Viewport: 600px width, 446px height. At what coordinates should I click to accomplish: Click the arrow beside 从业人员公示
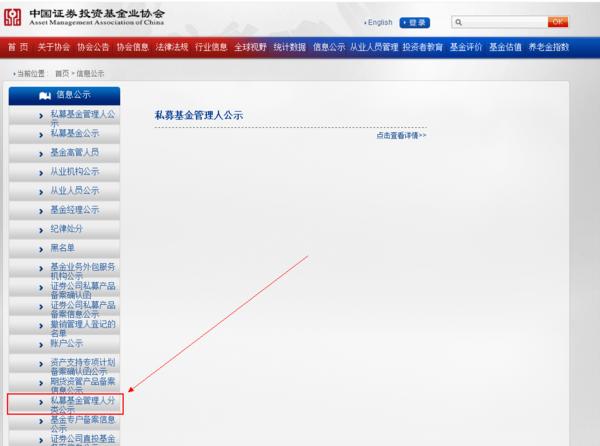tap(41, 192)
